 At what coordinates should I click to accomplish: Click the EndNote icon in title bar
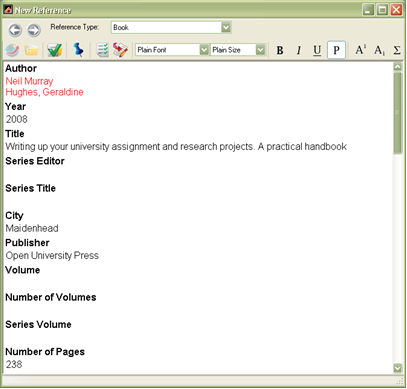pos(8,10)
